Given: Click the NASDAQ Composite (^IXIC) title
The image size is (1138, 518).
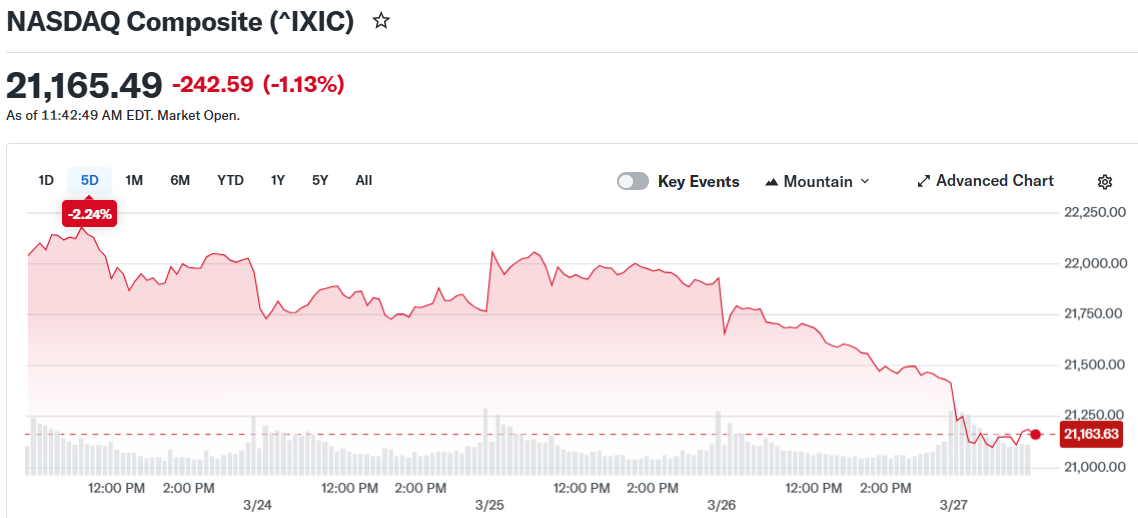Looking at the screenshot, I should 181,22.
